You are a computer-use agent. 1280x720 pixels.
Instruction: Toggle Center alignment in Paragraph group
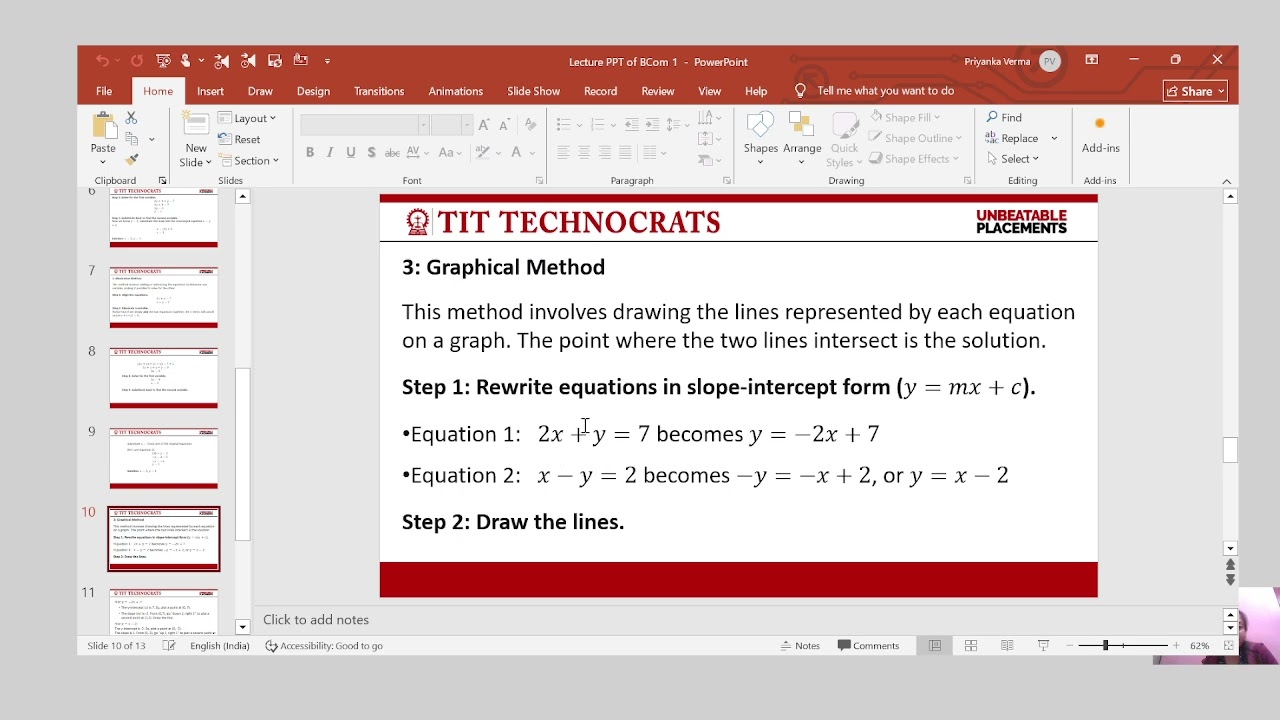(x=583, y=152)
